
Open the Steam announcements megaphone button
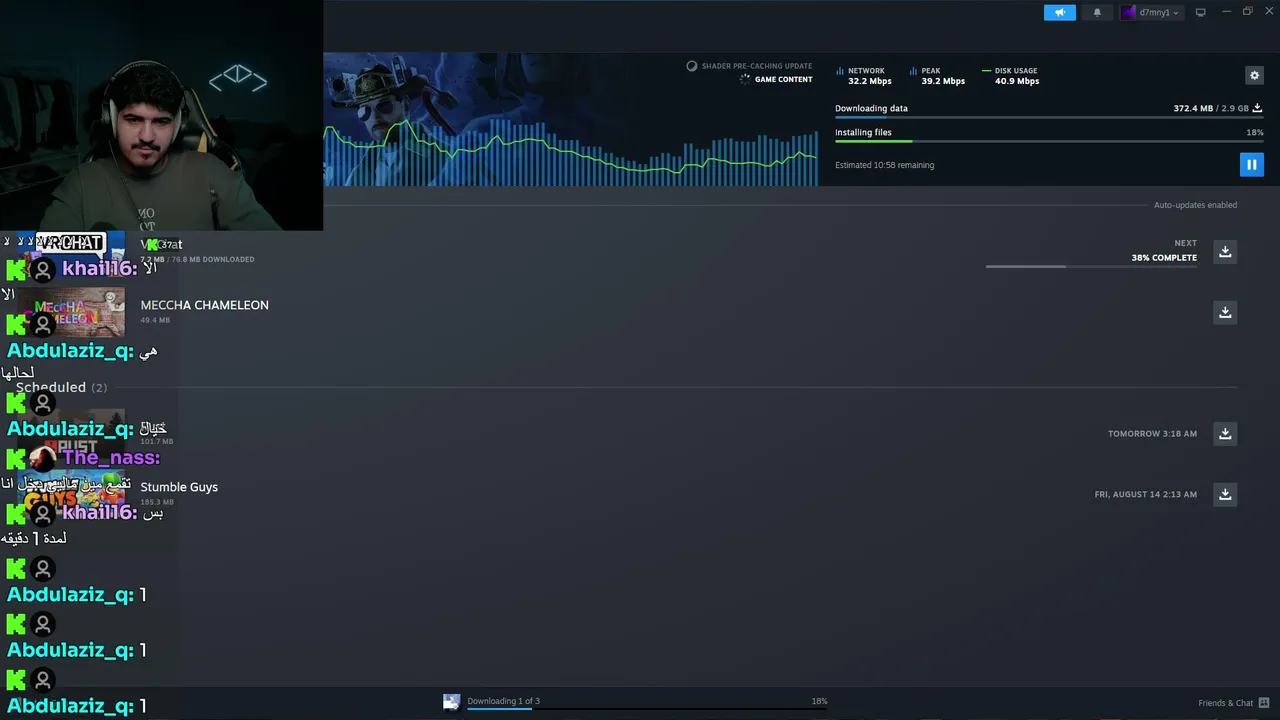pos(1060,12)
